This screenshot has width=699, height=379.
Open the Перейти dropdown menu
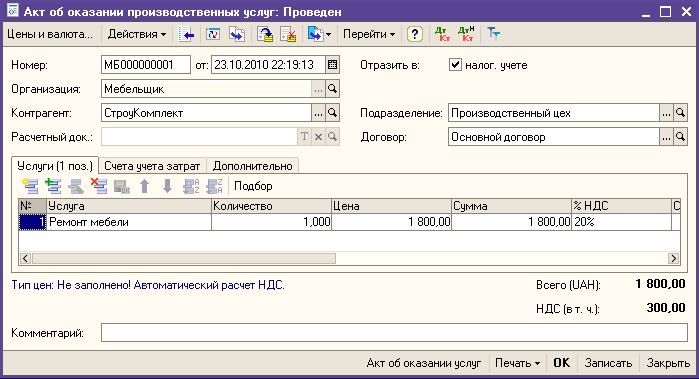369,34
